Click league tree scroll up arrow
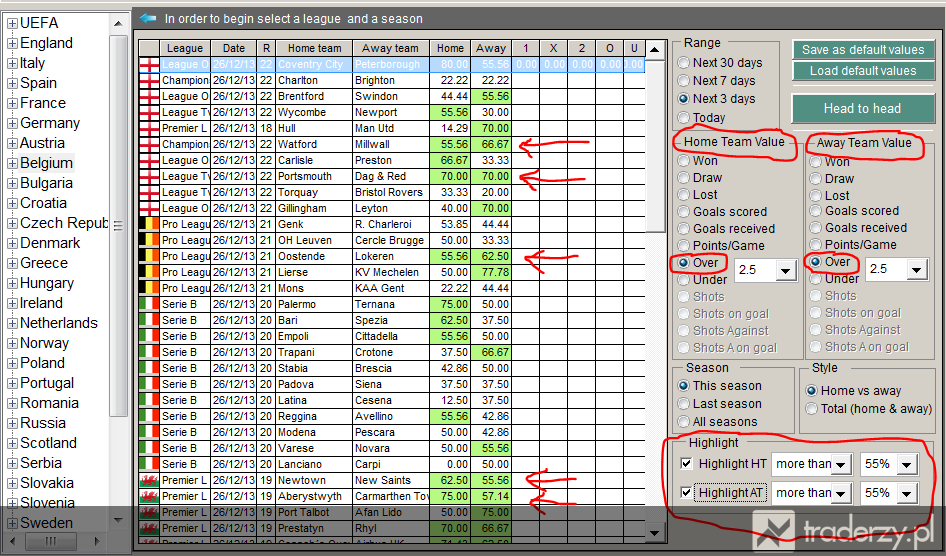 (x=118, y=24)
